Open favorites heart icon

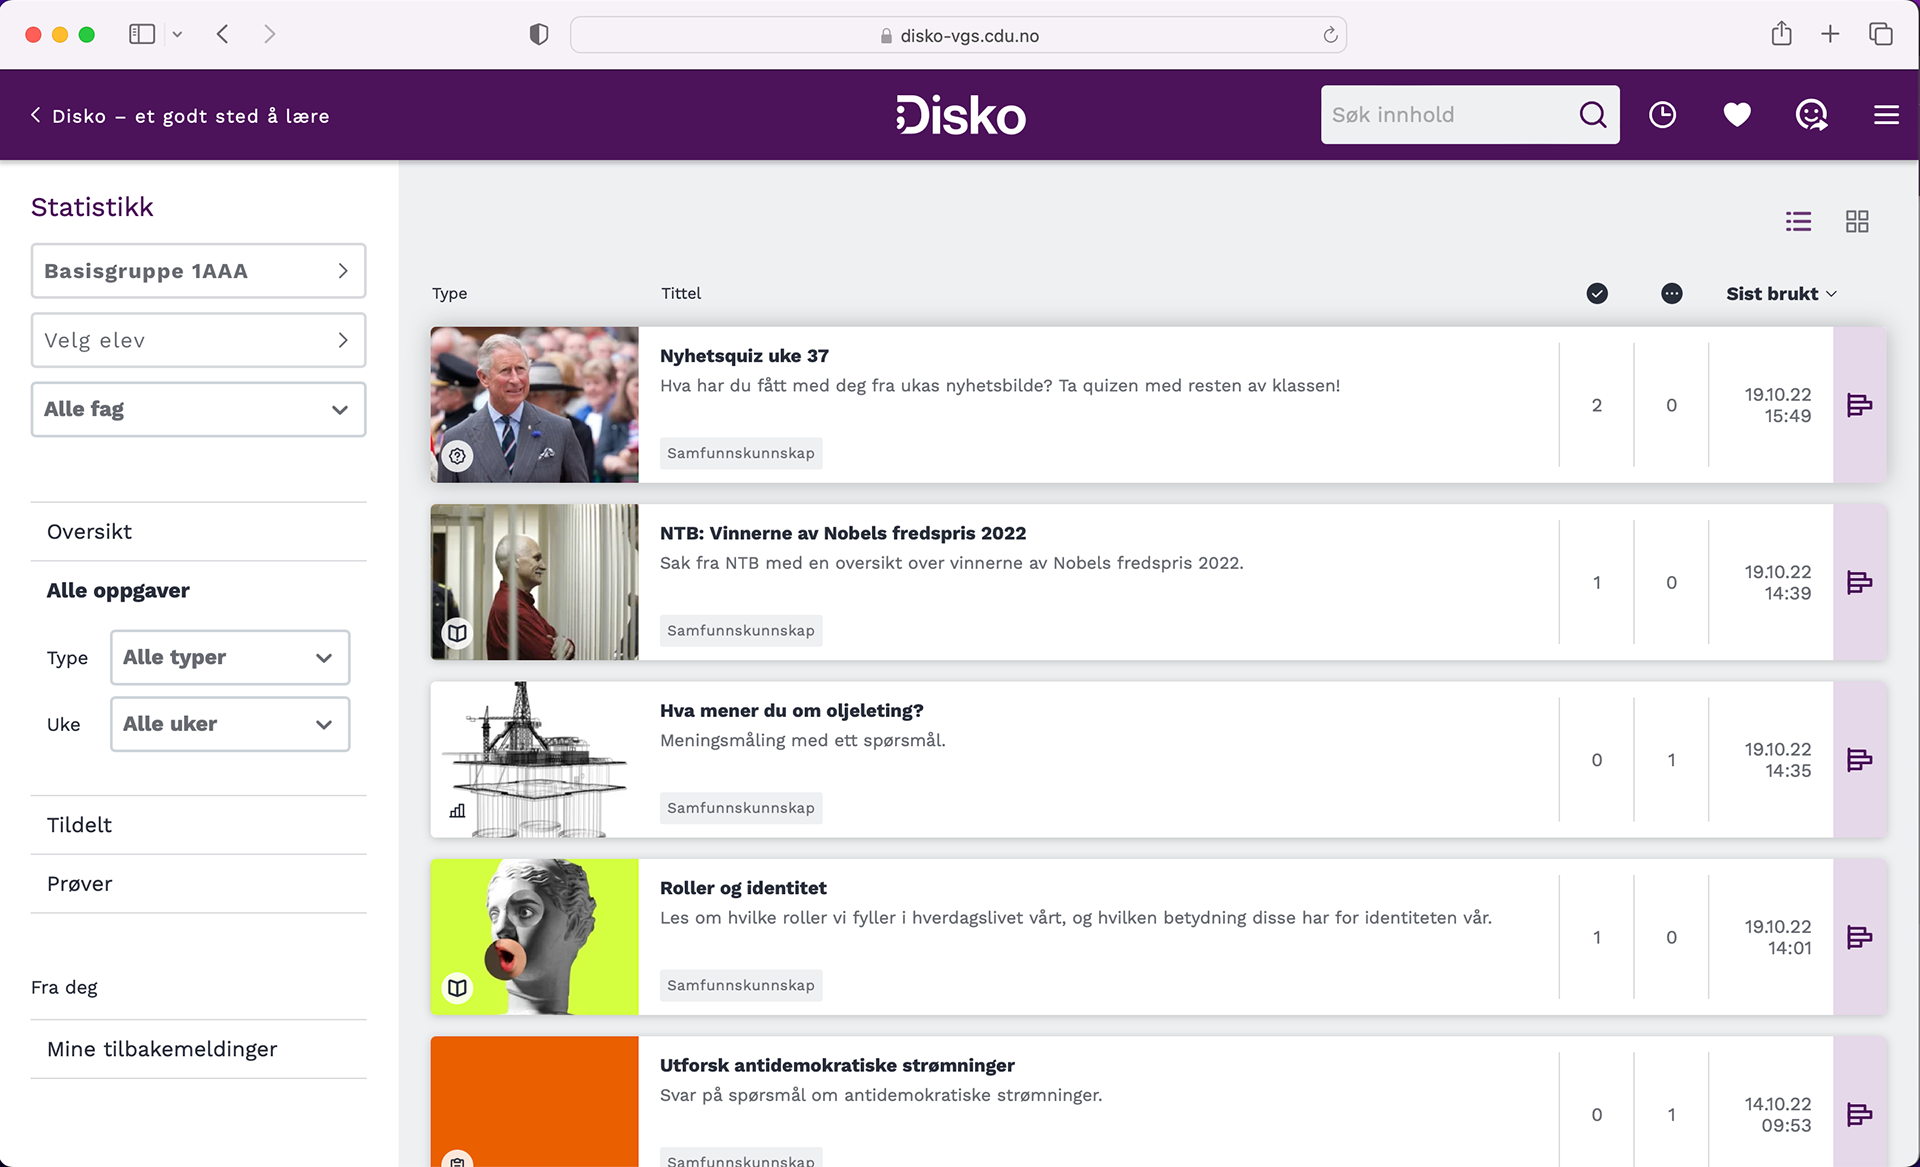tap(1737, 115)
